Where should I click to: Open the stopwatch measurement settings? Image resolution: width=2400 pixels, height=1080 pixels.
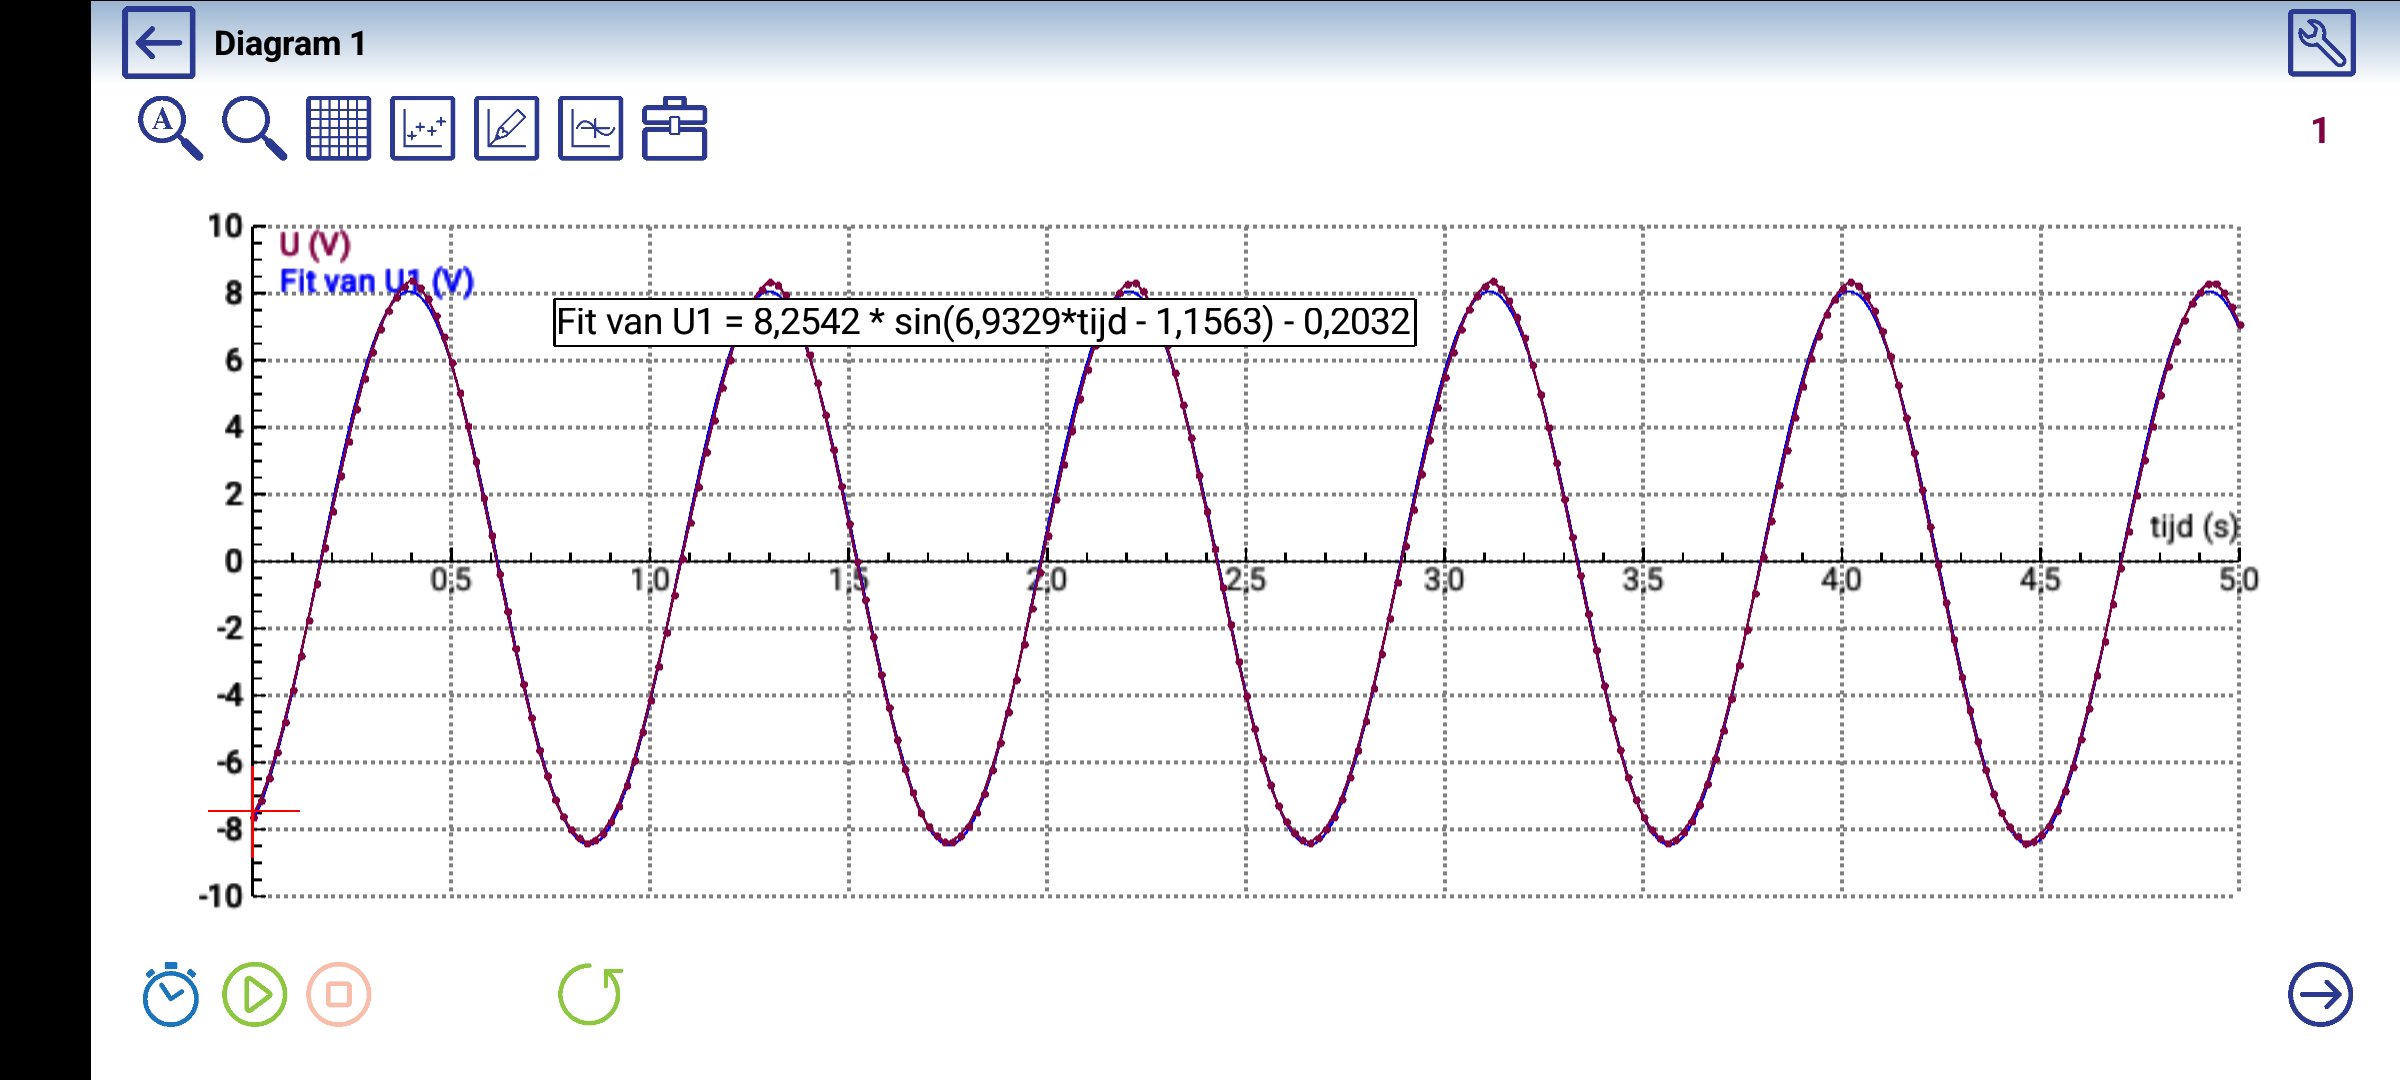(170, 994)
